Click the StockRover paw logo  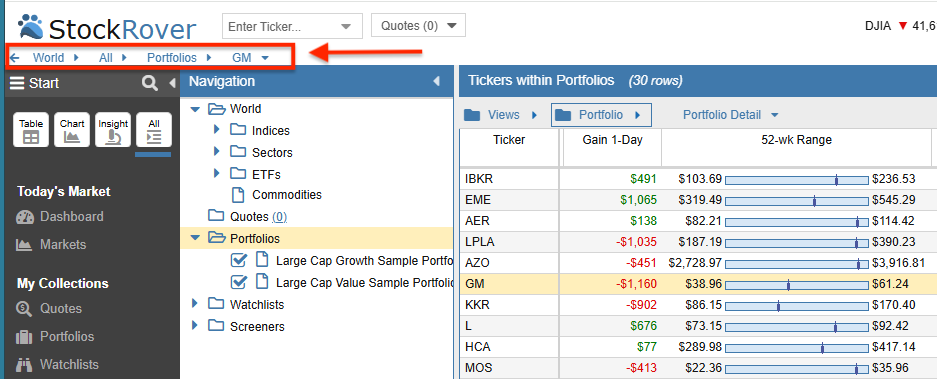[30, 28]
